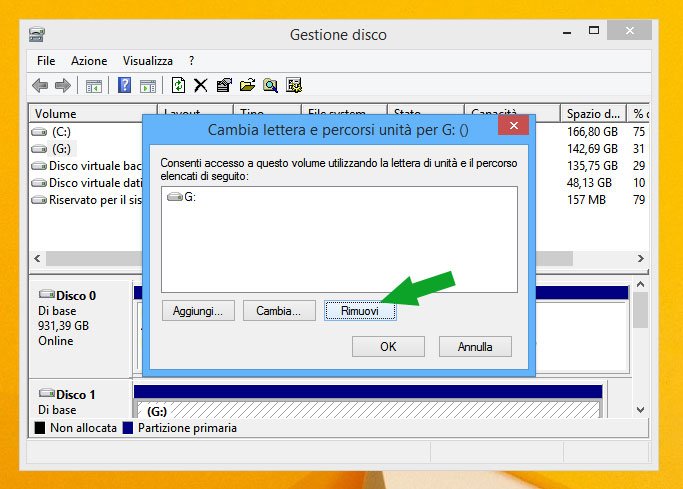Click the Non allocata black legend swatch

[40, 428]
